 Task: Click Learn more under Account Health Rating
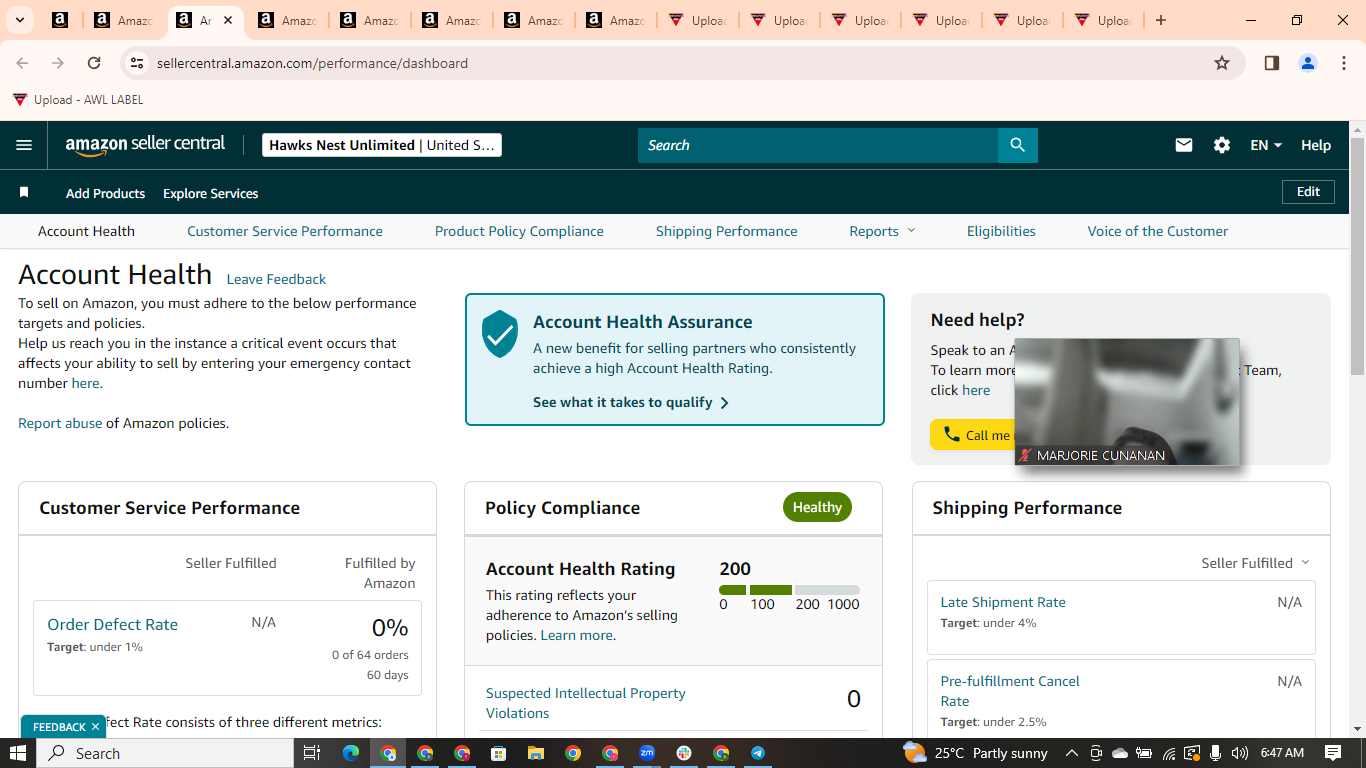pyautogui.click(x=577, y=635)
